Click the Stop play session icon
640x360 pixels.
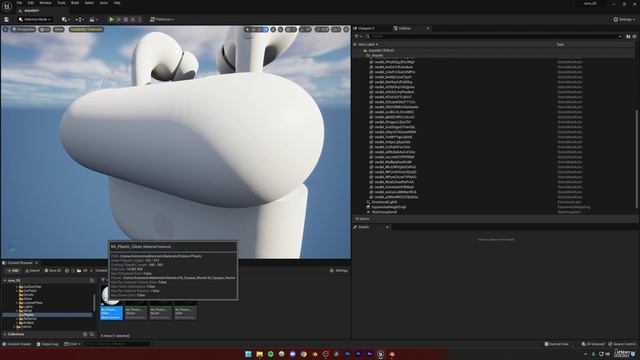pos(126,20)
